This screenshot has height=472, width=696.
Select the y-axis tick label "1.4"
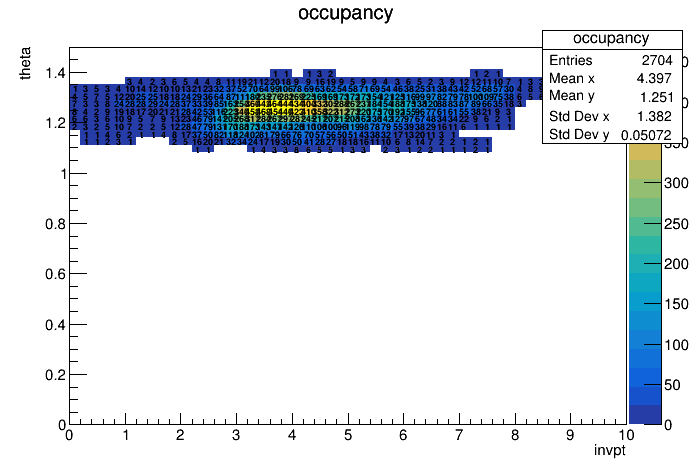55,73
